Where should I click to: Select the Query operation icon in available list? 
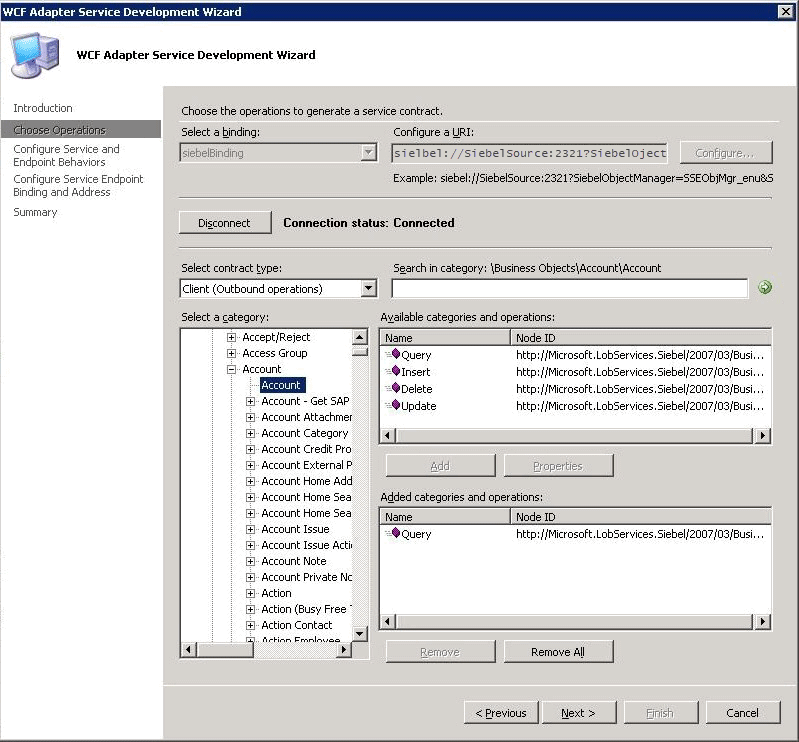click(395, 354)
